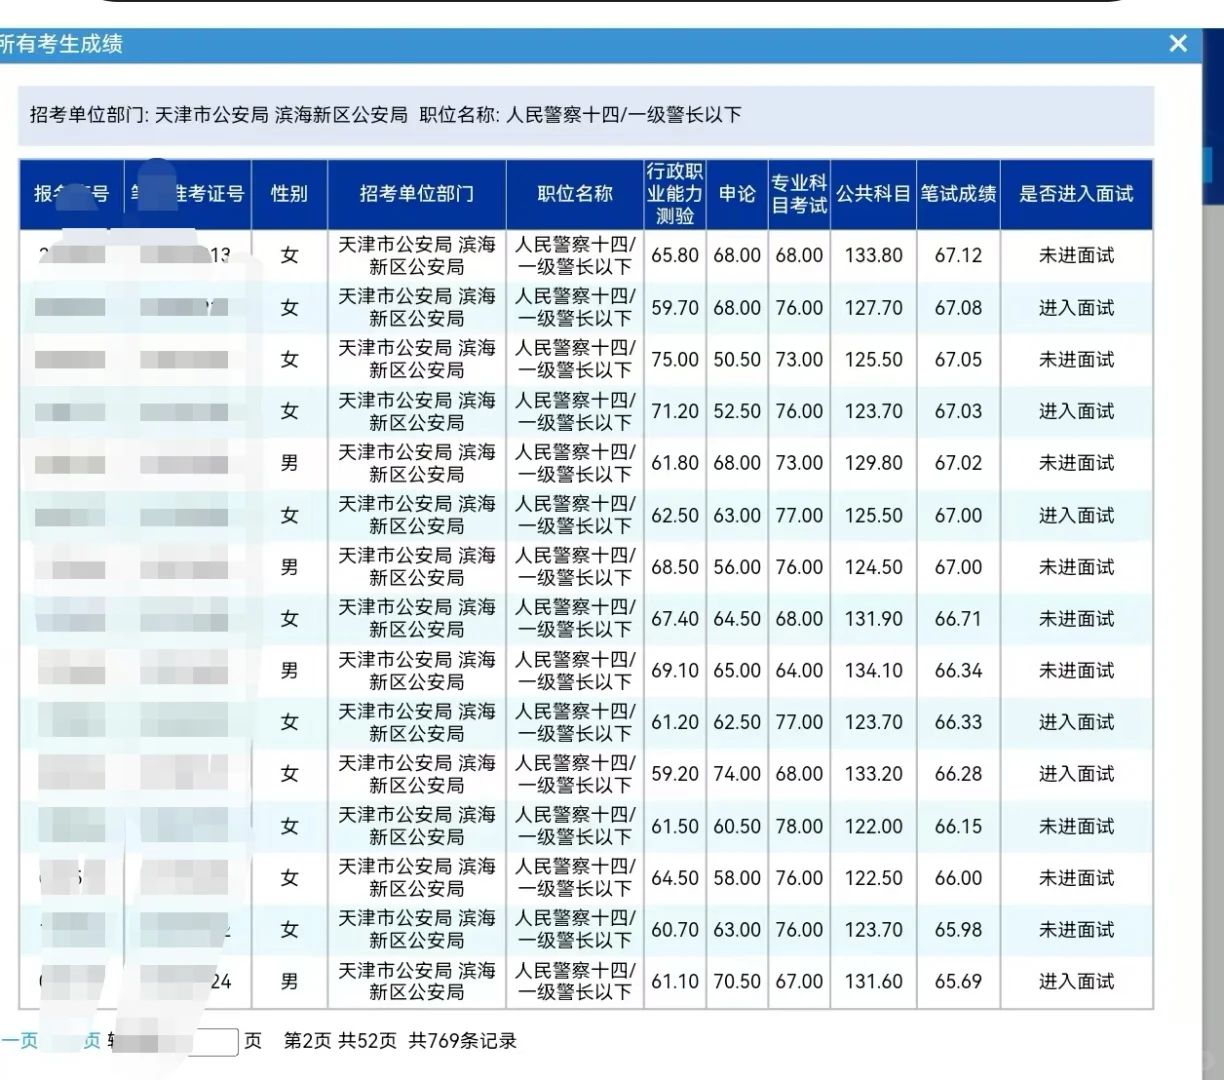Click the public subject total 134.10
Viewport: 1224px width, 1080px height.
pyautogui.click(x=874, y=671)
